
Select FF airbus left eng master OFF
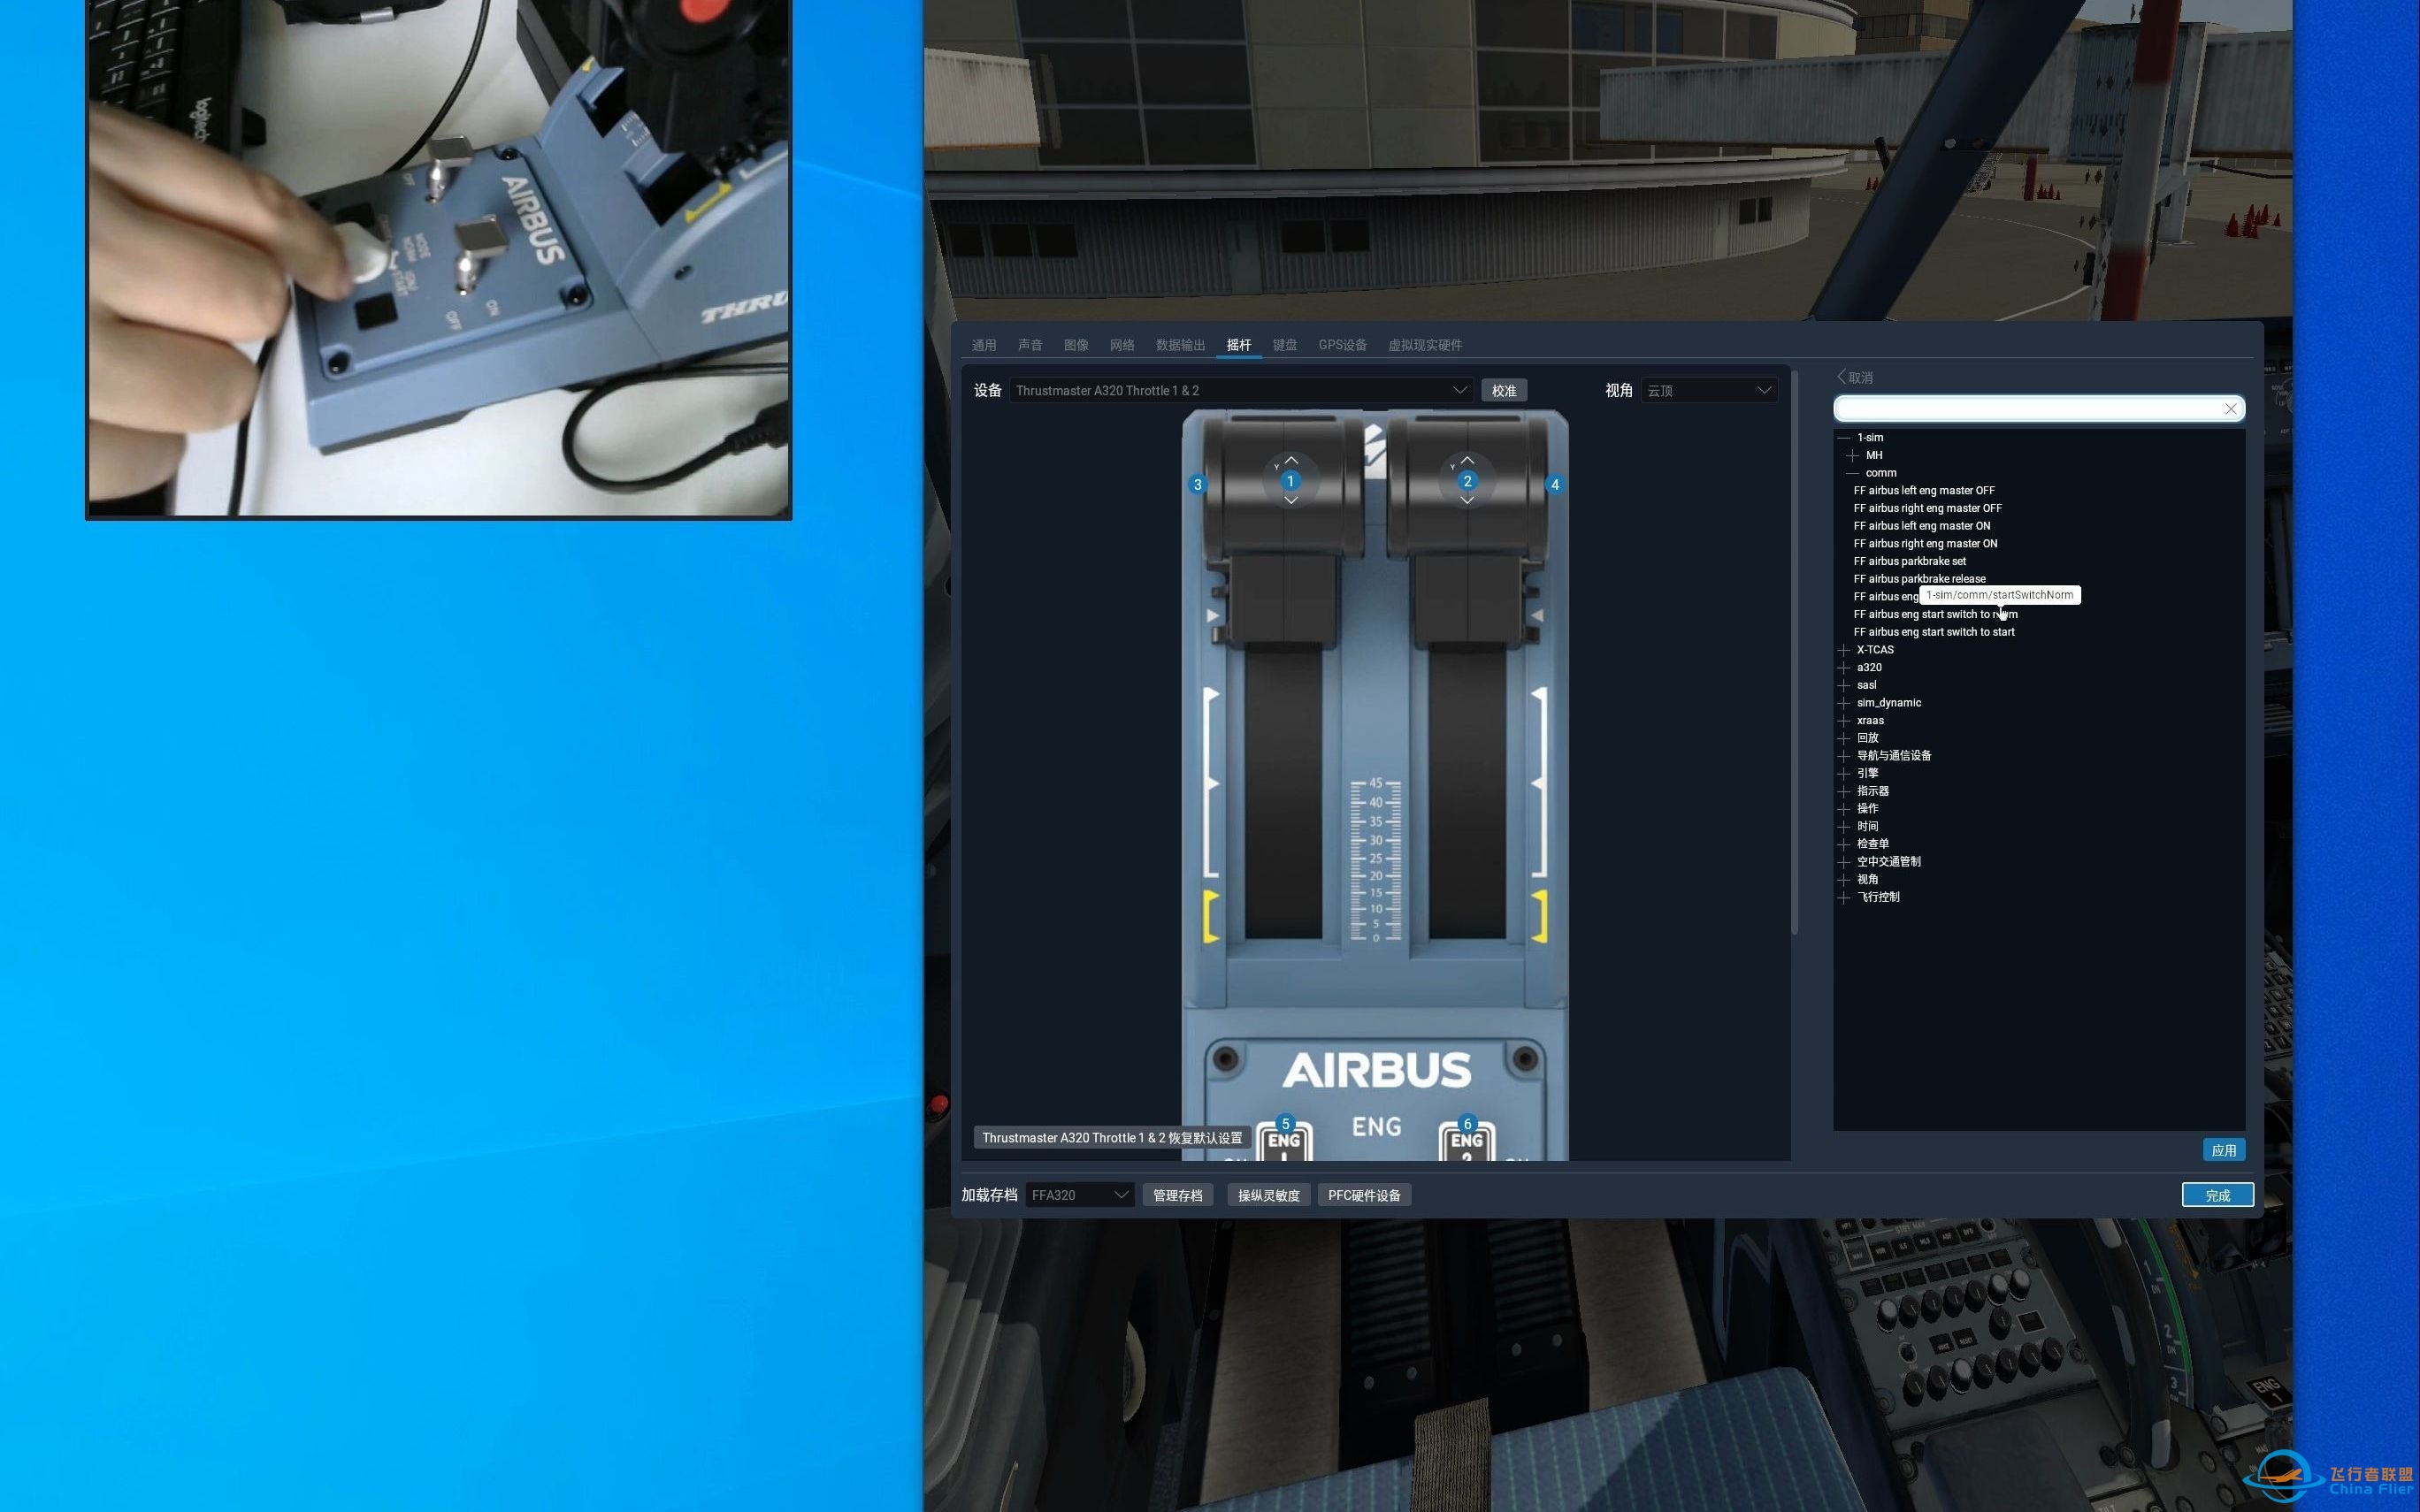(1924, 491)
